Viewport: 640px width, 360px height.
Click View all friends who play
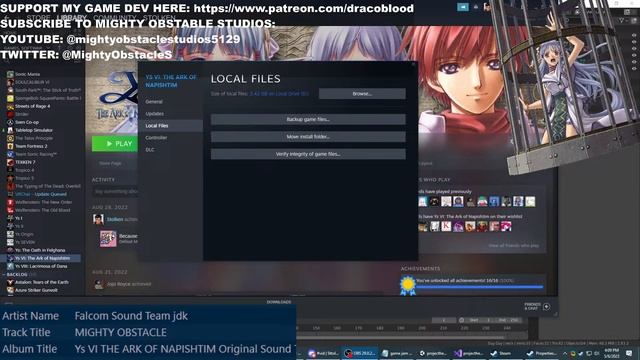tap(513, 245)
